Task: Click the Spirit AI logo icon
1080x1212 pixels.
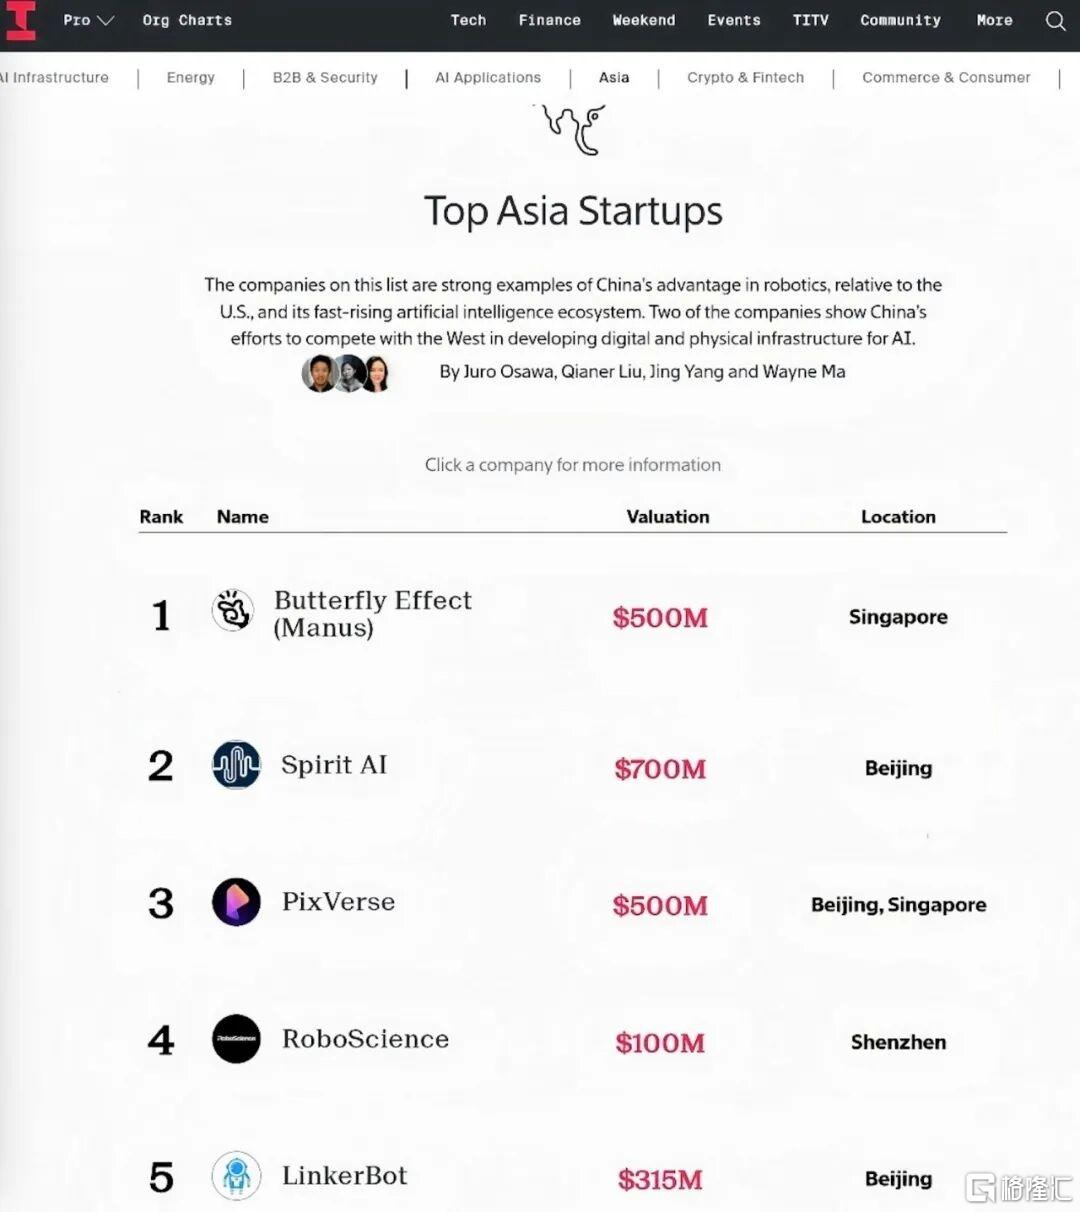Action: click(236, 765)
